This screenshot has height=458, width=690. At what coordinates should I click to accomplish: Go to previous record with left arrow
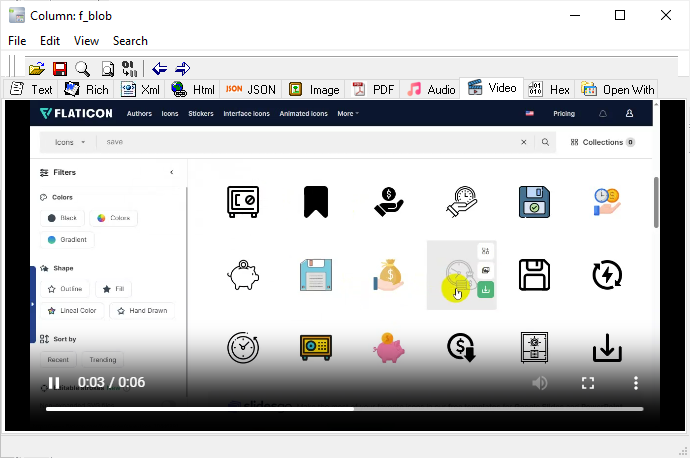point(160,69)
